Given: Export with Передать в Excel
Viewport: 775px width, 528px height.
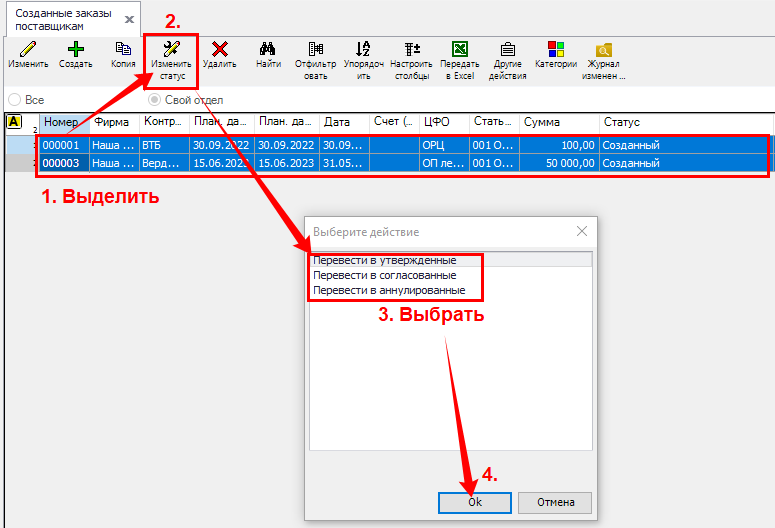Looking at the screenshot, I should pyautogui.click(x=459, y=49).
